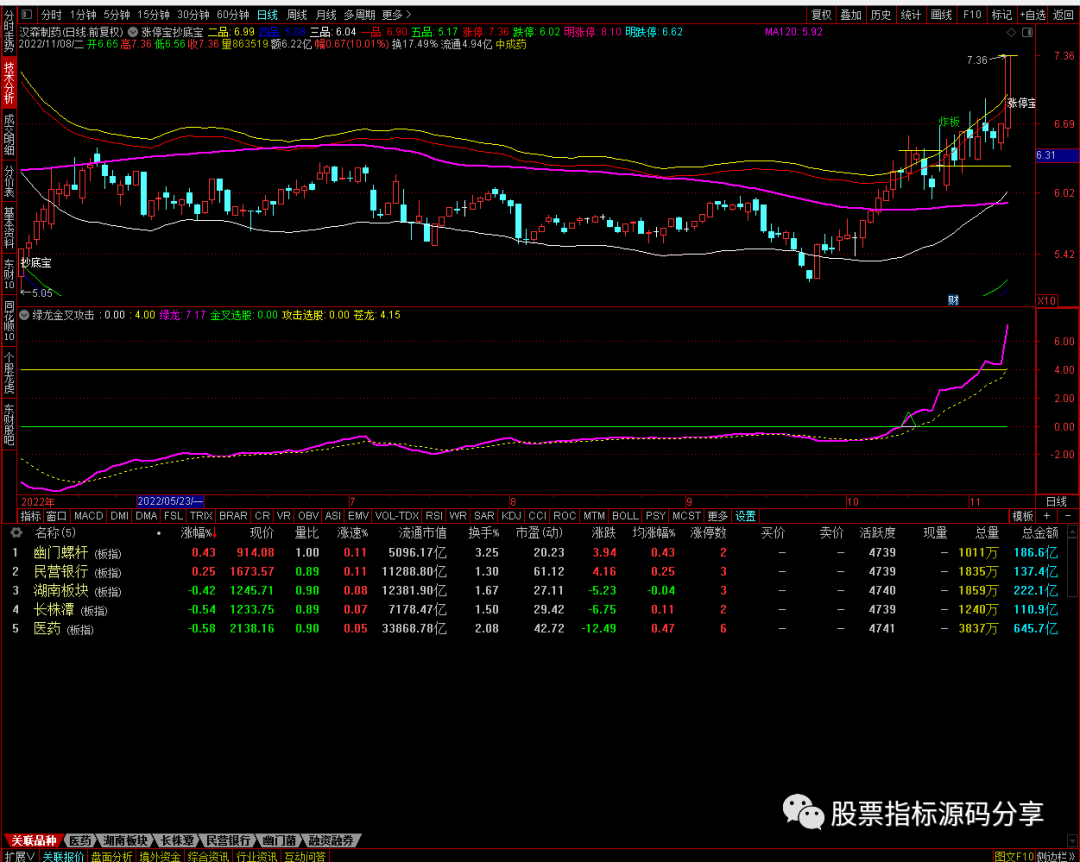Select the 民营银行 sector row

[540, 572]
